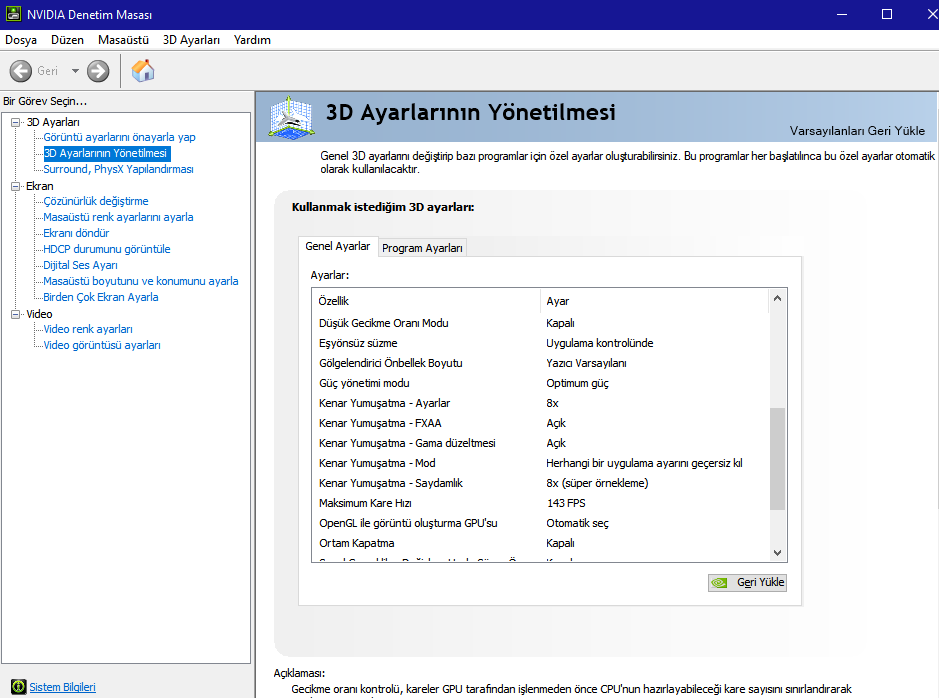Click the 8x (süper örnekleme) value

[597, 483]
